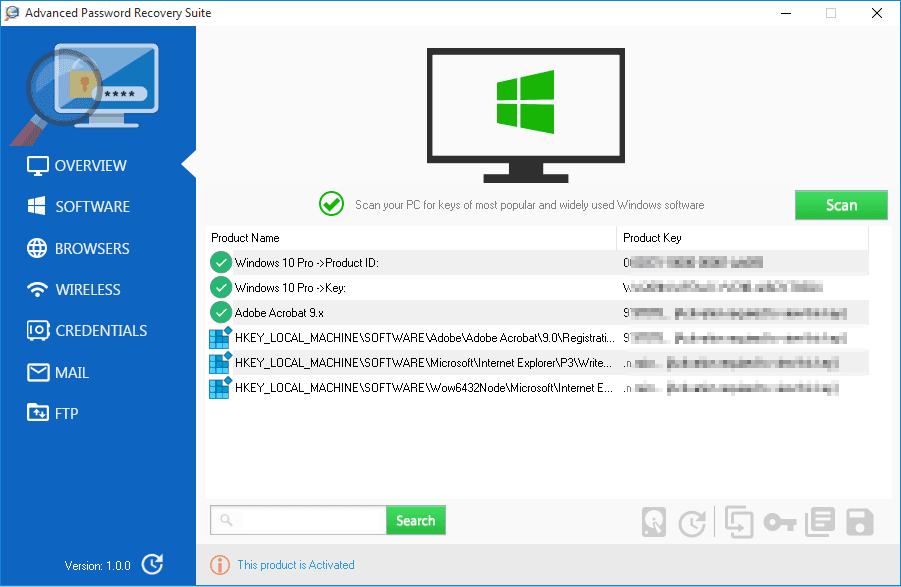This screenshot has width=901, height=587.
Task: Click the app logo in the sidebar header
Action: pos(85,94)
